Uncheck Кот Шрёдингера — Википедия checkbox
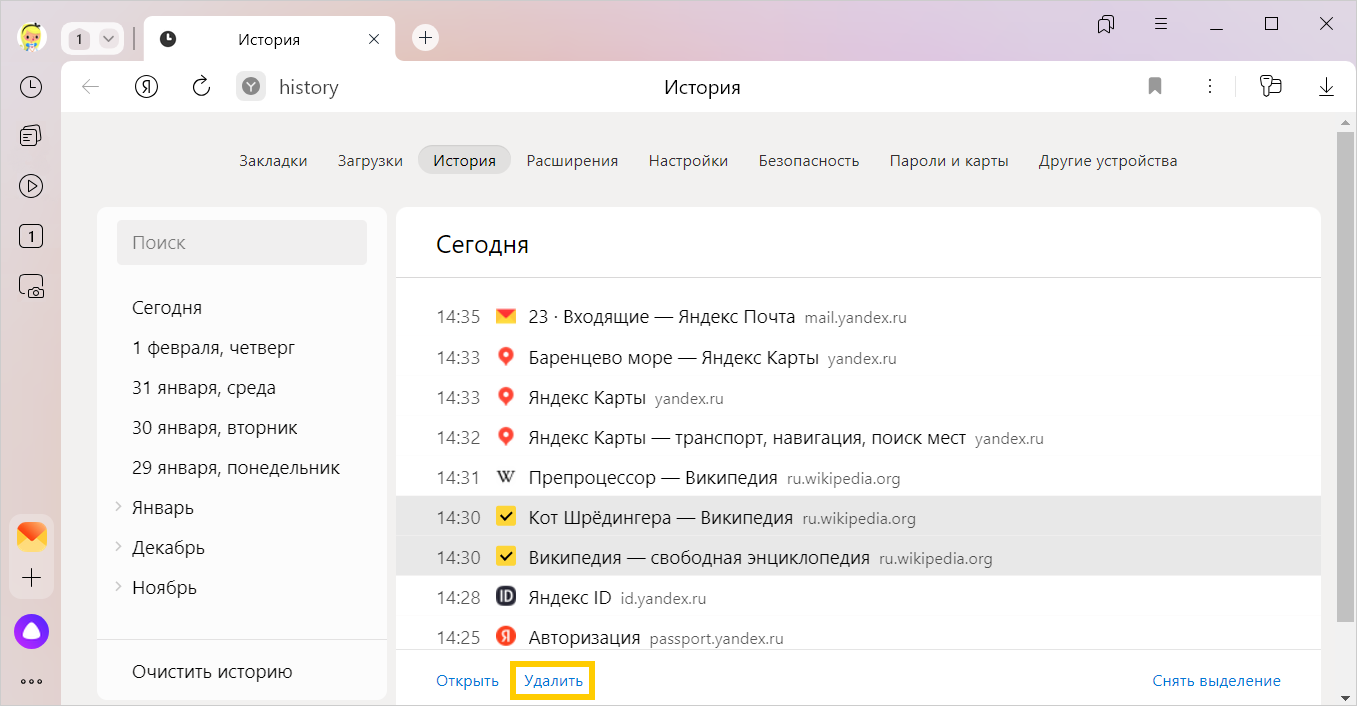This screenshot has height=706, width=1357. click(x=506, y=517)
